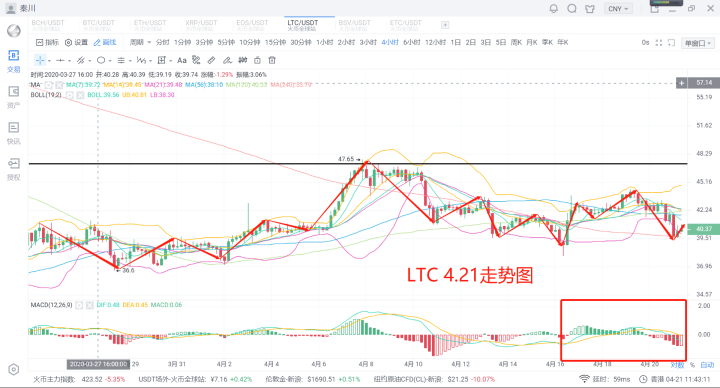Select the 1分钟 interval

tap(182, 42)
